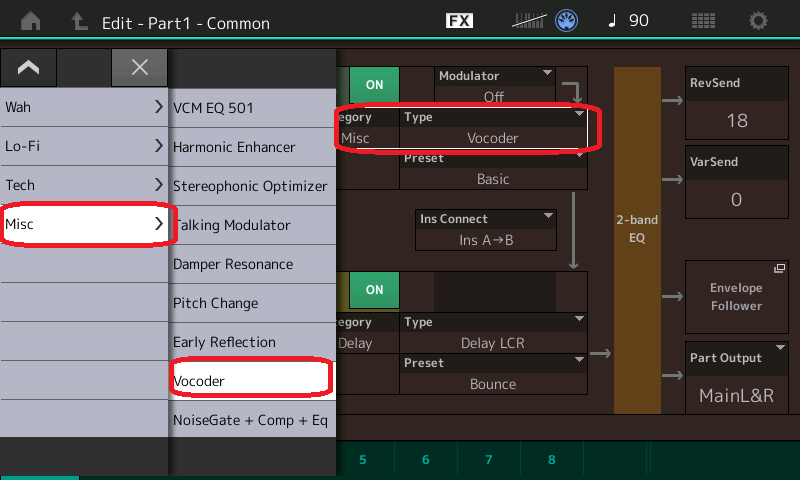This screenshot has height=480, width=800.
Task: Select Talking Modulator effect type
Action: click(x=250, y=225)
